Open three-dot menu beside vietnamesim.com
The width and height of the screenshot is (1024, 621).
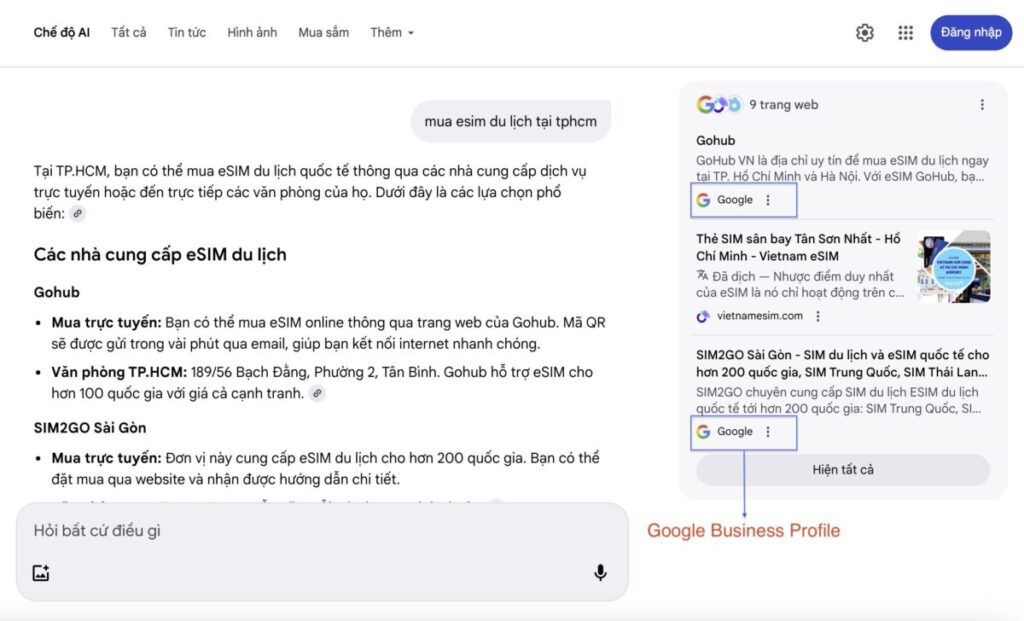click(818, 316)
